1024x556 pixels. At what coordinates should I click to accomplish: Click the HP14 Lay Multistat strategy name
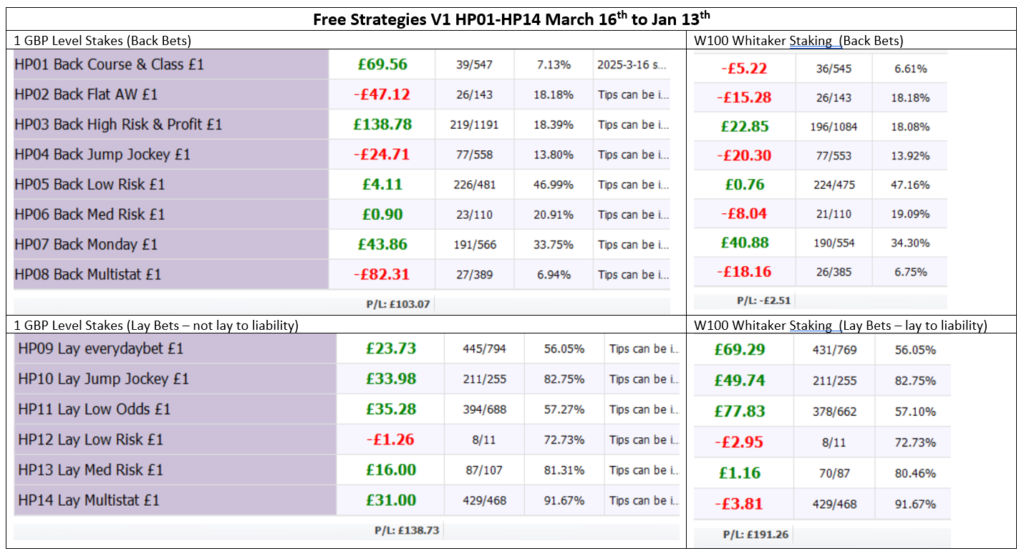pos(88,499)
